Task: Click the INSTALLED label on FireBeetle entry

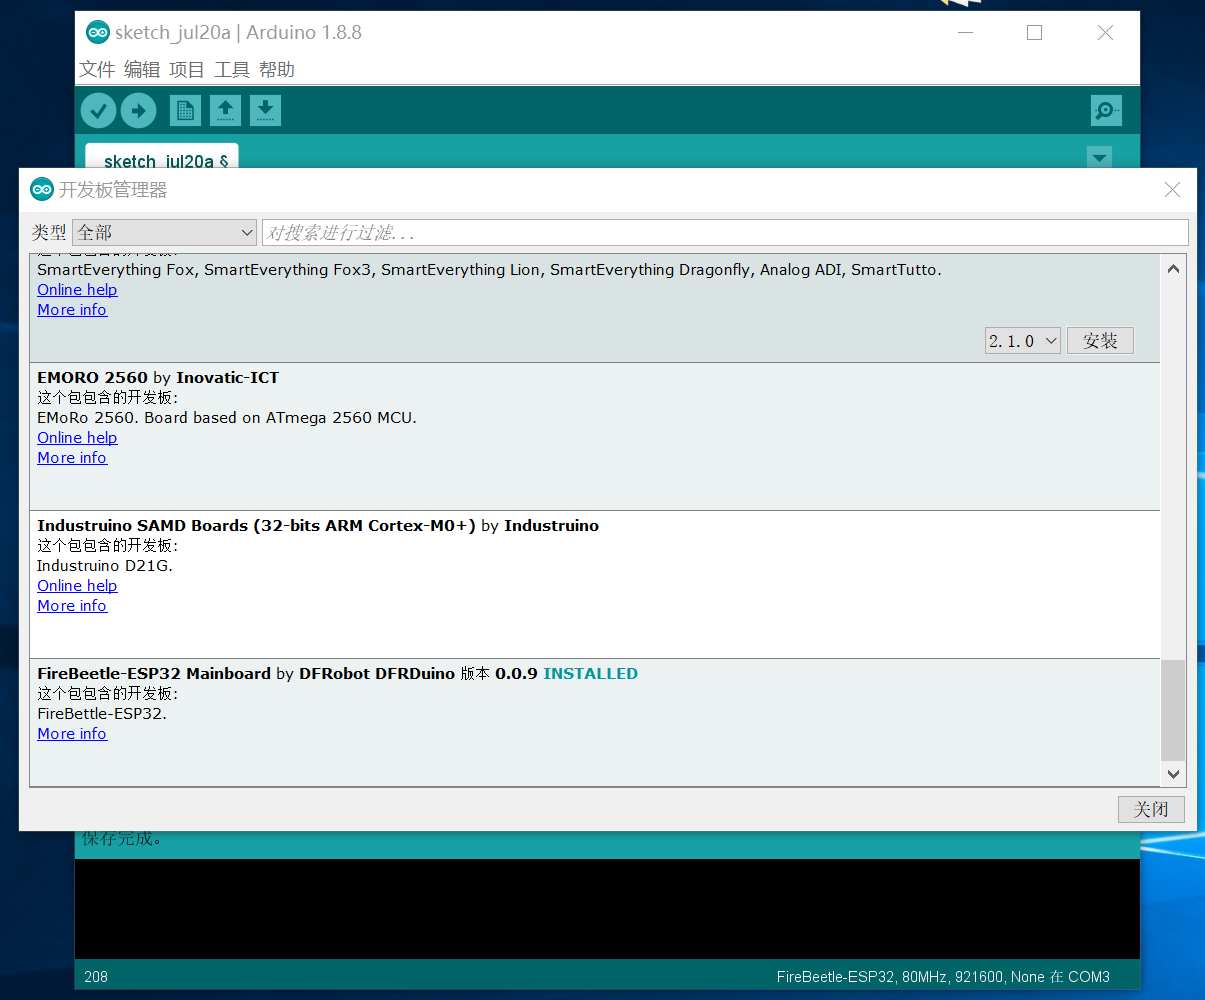Action: [590, 673]
